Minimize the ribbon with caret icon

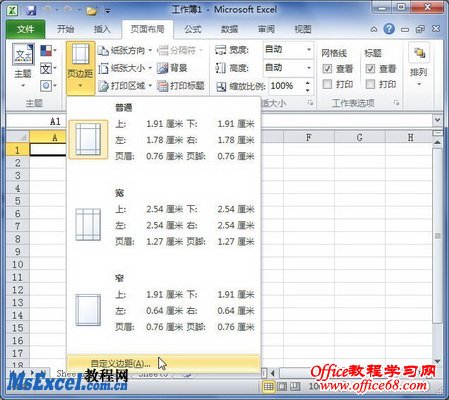pos(374,30)
